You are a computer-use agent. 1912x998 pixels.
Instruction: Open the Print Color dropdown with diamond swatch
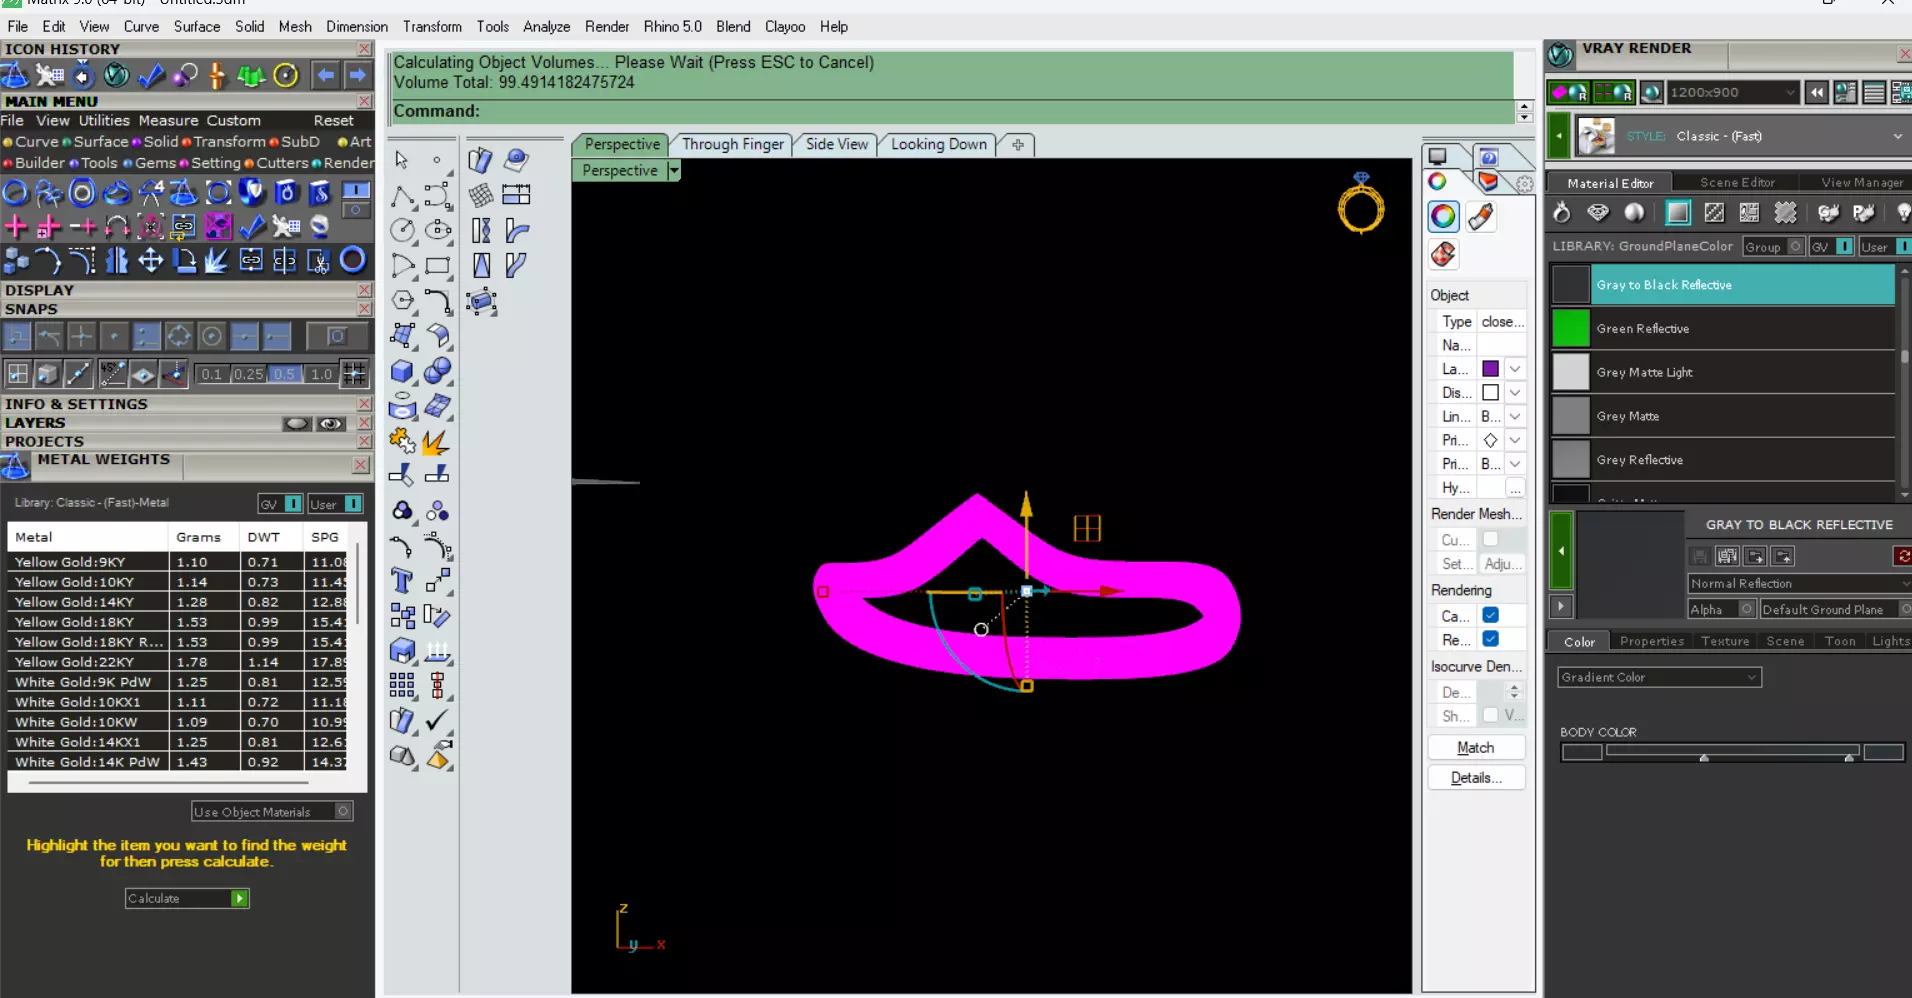pyautogui.click(x=1515, y=440)
